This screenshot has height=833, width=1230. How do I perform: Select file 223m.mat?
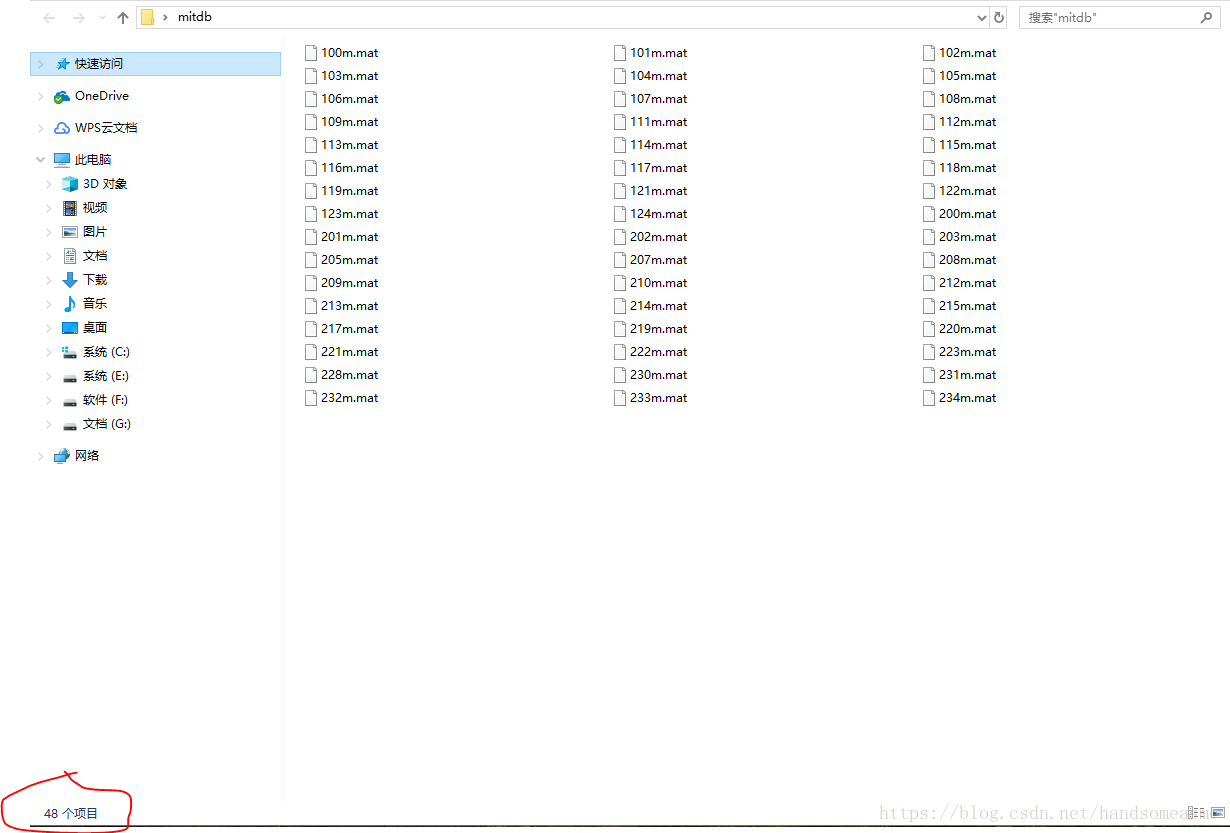968,352
